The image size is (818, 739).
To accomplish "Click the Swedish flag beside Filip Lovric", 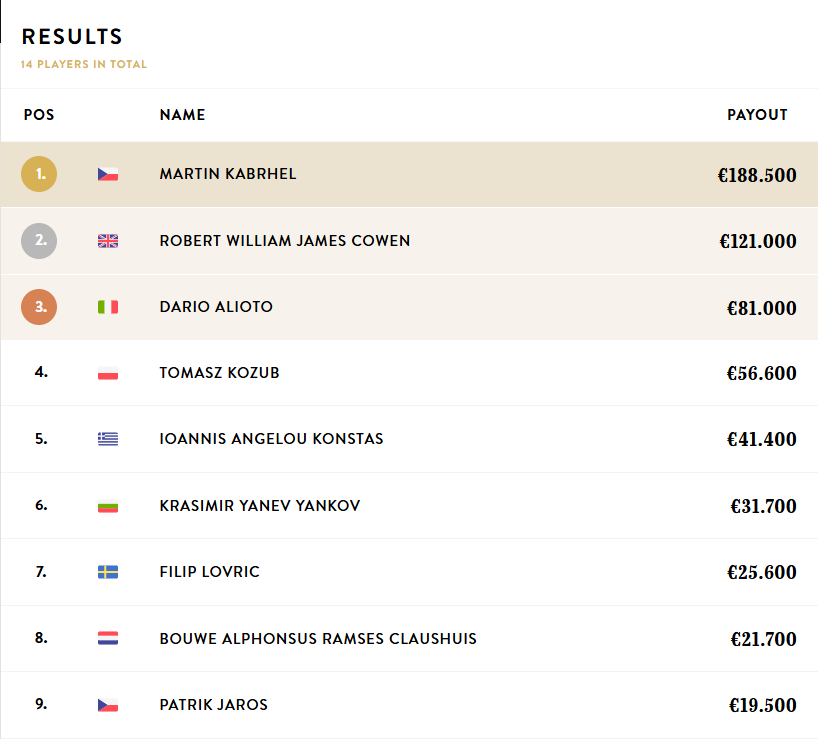I will click(x=108, y=572).
